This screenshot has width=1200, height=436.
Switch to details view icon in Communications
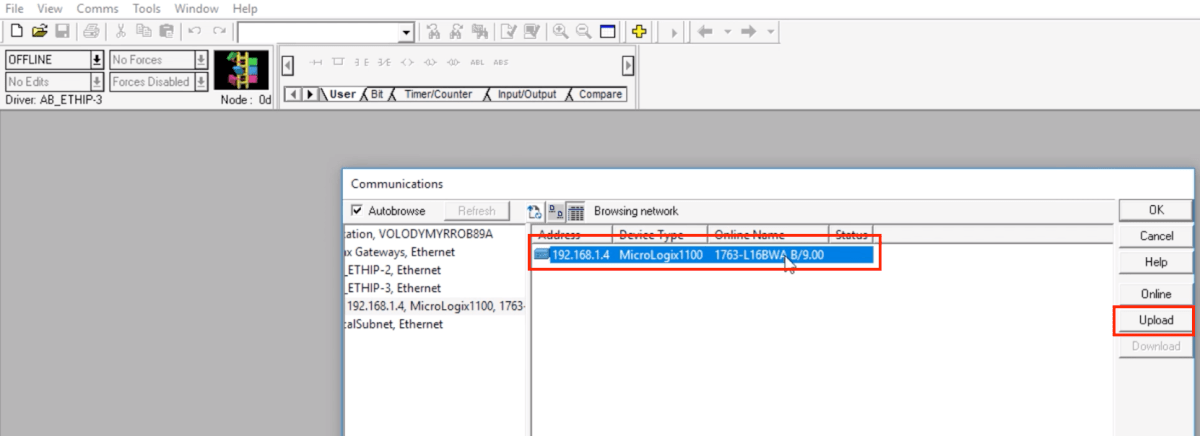coord(576,211)
